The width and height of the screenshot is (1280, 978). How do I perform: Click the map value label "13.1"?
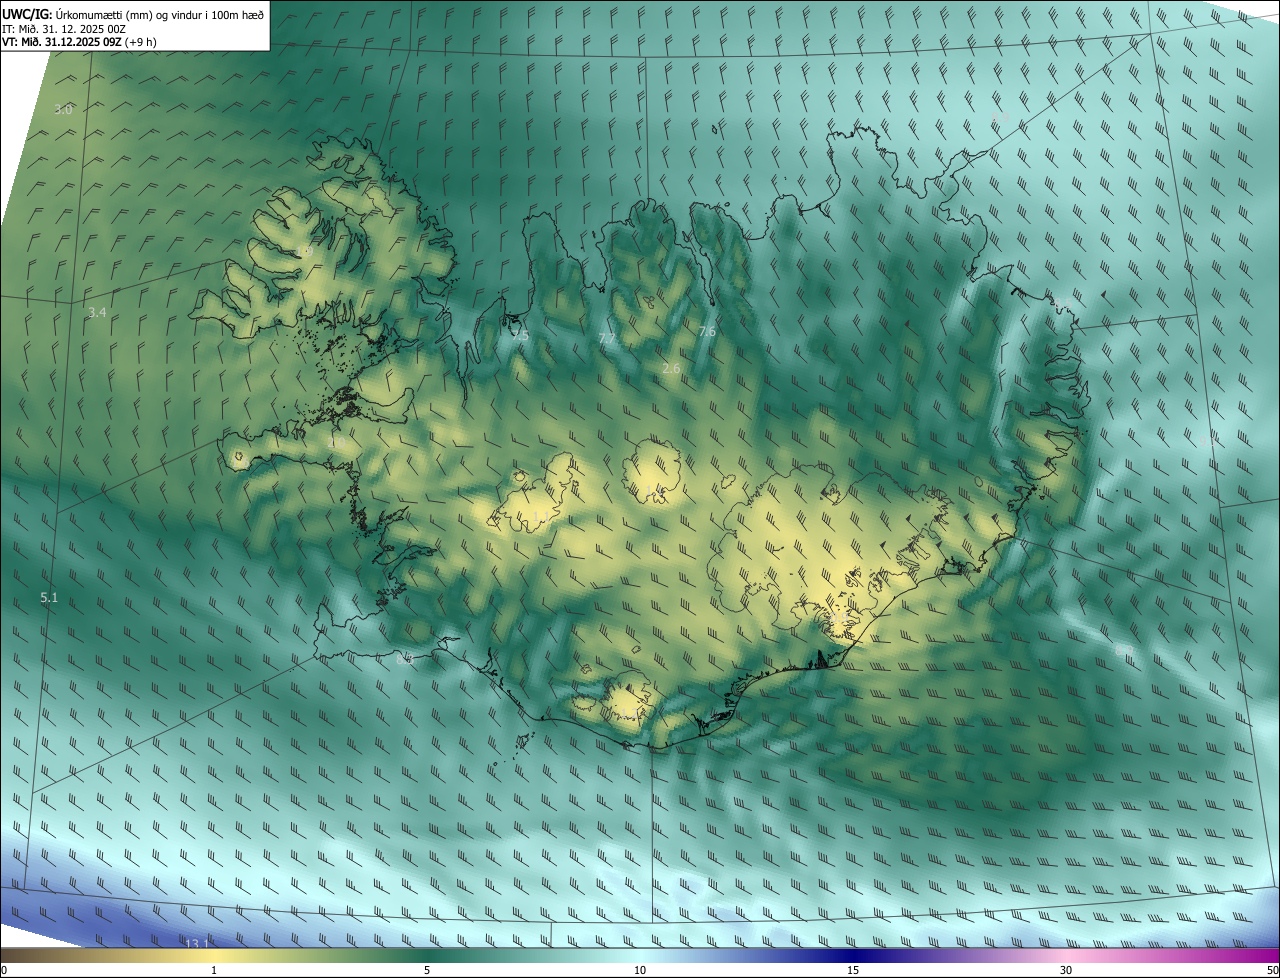[x=197, y=943]
